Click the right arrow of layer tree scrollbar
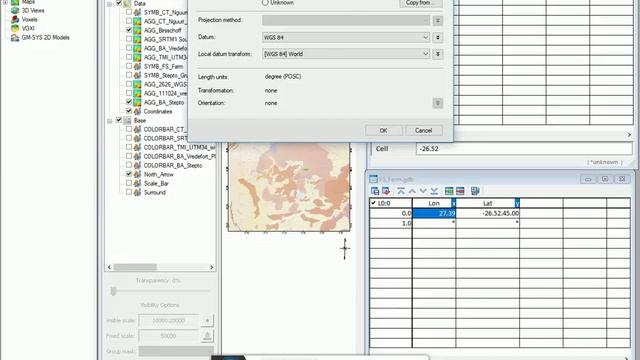The width and height of the screenshot is (640, 360). (x=211, y=267)
